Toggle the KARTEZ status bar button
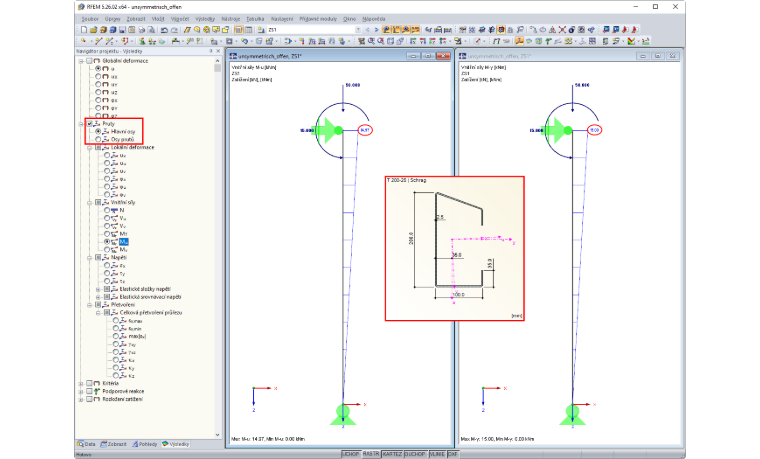Image resolution: width=760 pixels, height=459 pixels. [392, 454]
